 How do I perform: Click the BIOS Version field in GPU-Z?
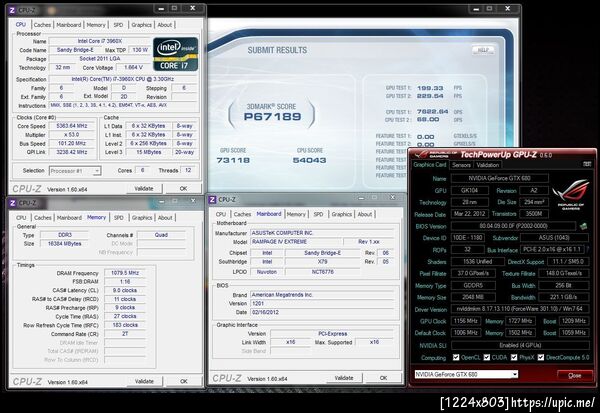click(x=513, y=226)
